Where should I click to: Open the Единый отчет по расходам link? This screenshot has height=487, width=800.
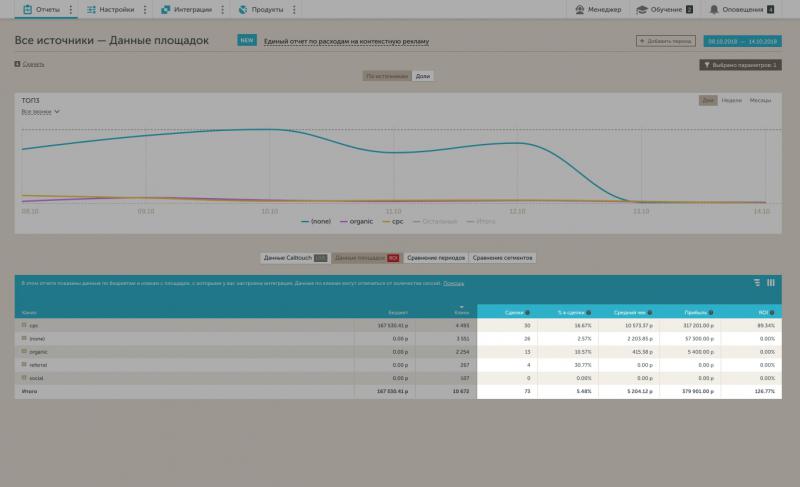pos(346,42)
